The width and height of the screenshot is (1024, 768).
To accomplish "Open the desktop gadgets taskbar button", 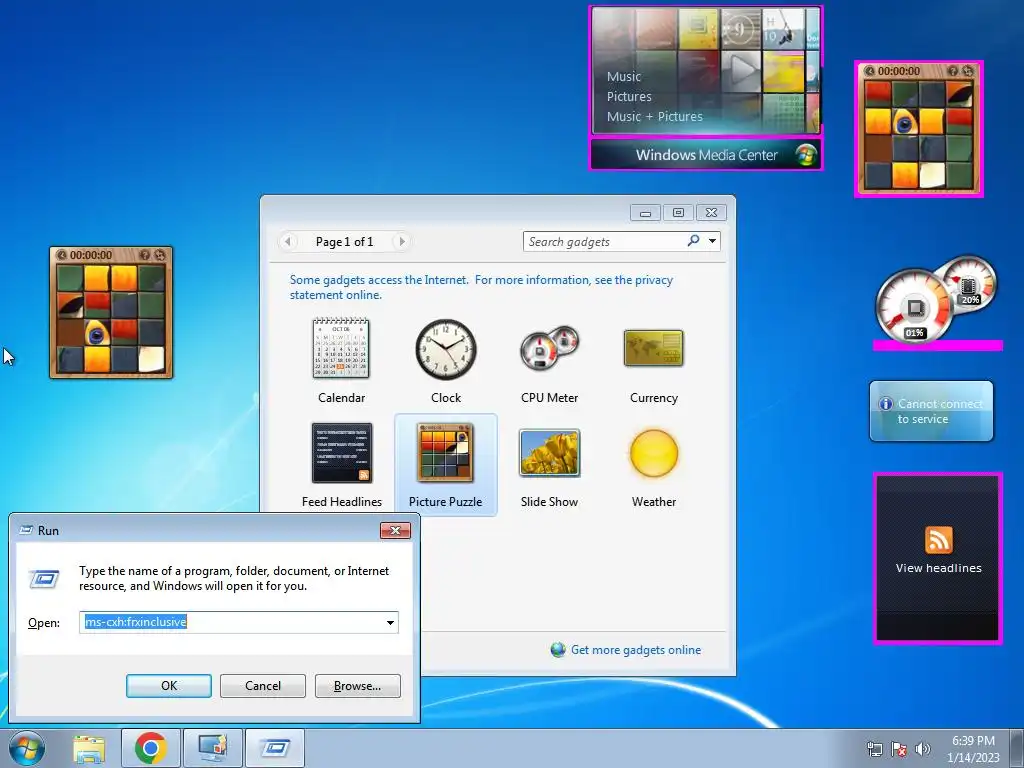I will point(212,748).
